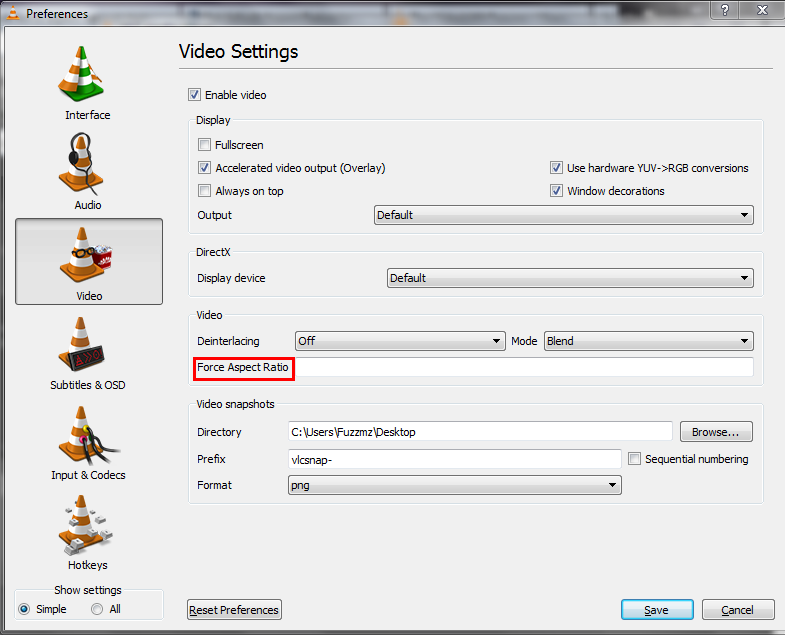
Task: Click the Input & Codecs label
Action: pos(88,475)
